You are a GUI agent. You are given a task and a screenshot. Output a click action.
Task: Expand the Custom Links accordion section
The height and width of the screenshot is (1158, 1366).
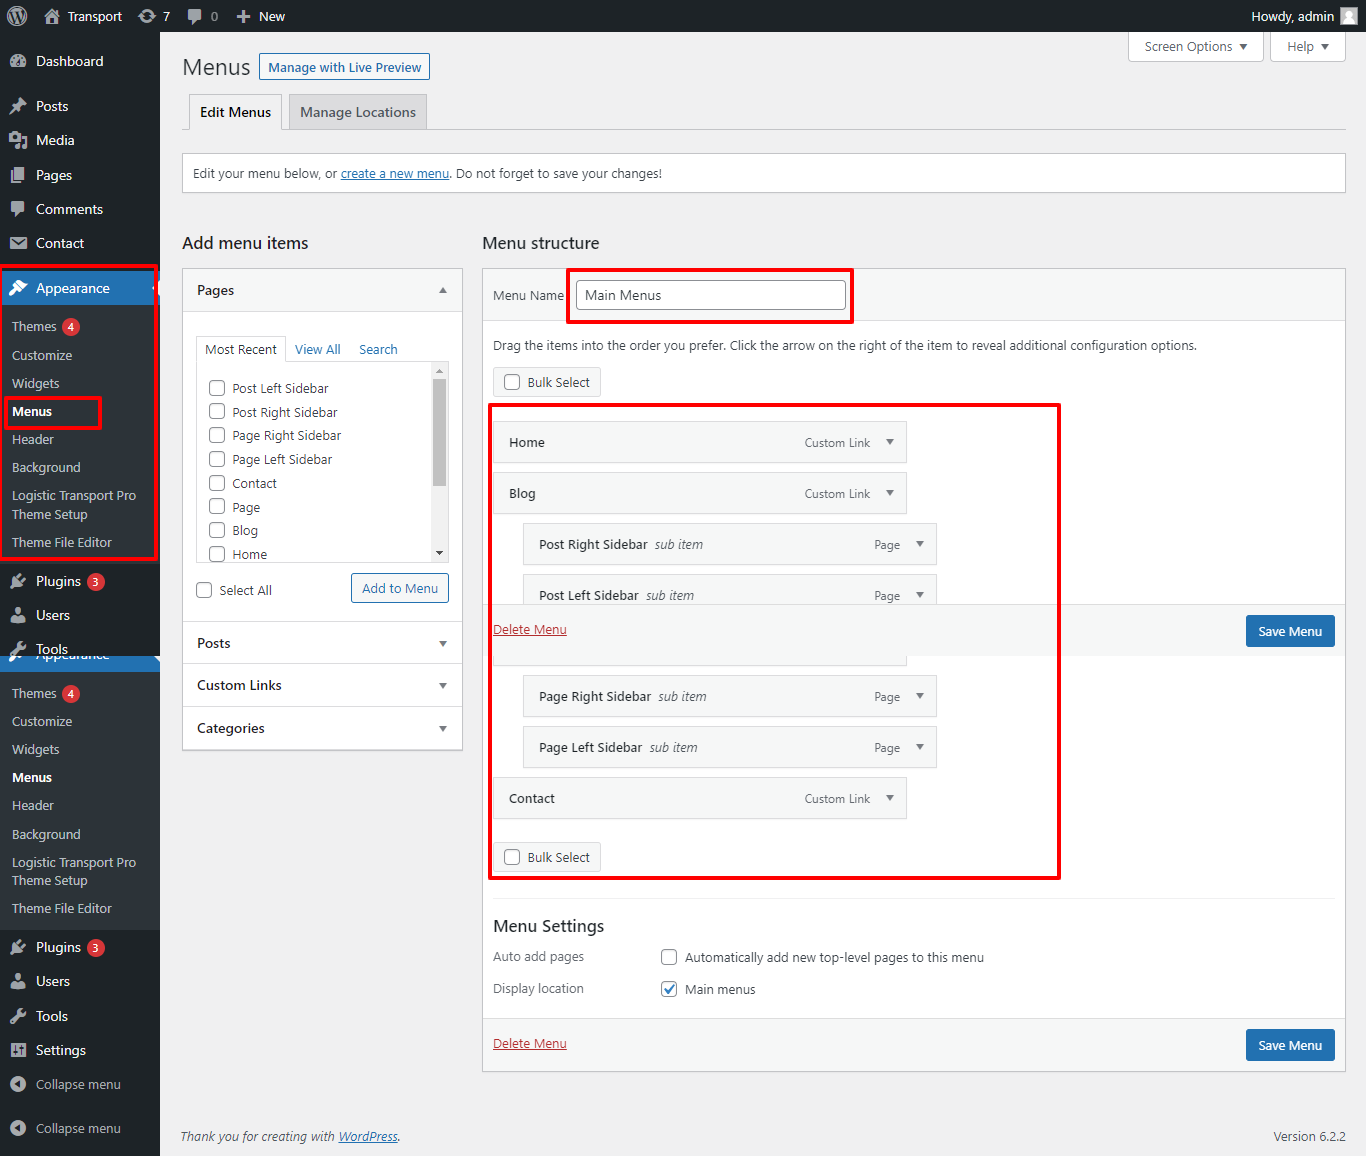[322, 685]
